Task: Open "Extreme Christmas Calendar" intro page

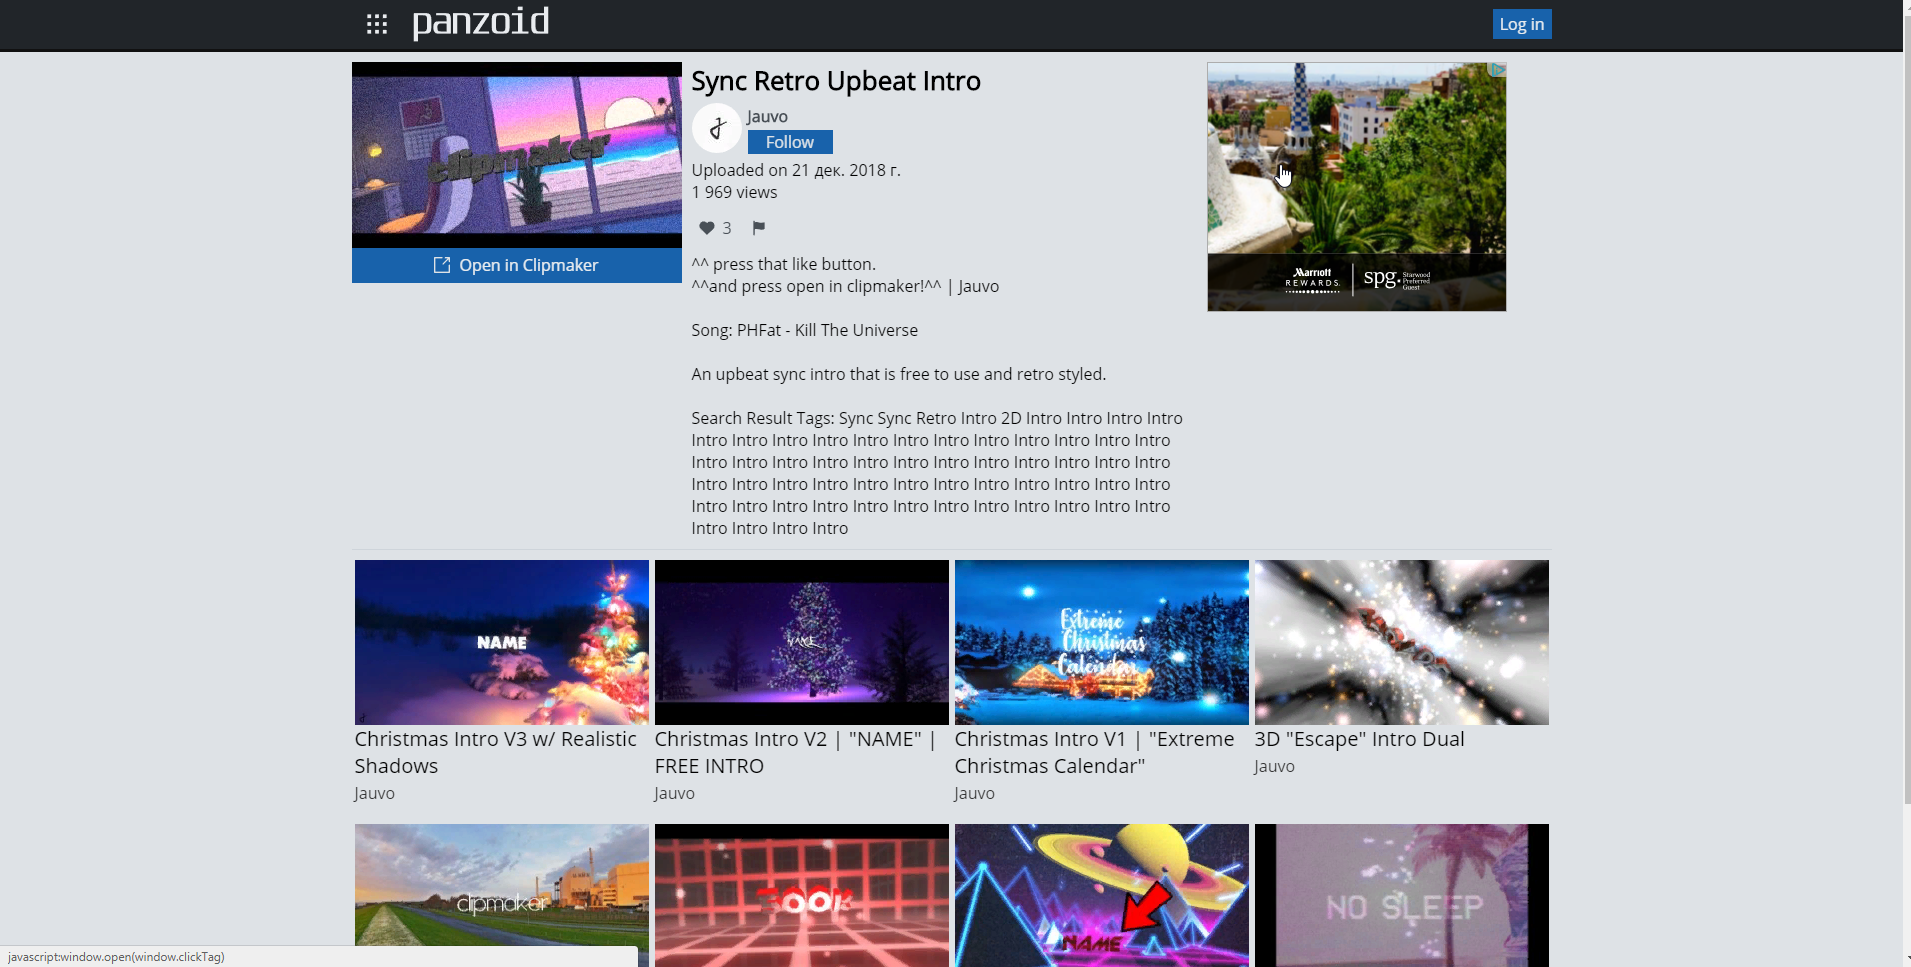Action: coord(1100,642)
